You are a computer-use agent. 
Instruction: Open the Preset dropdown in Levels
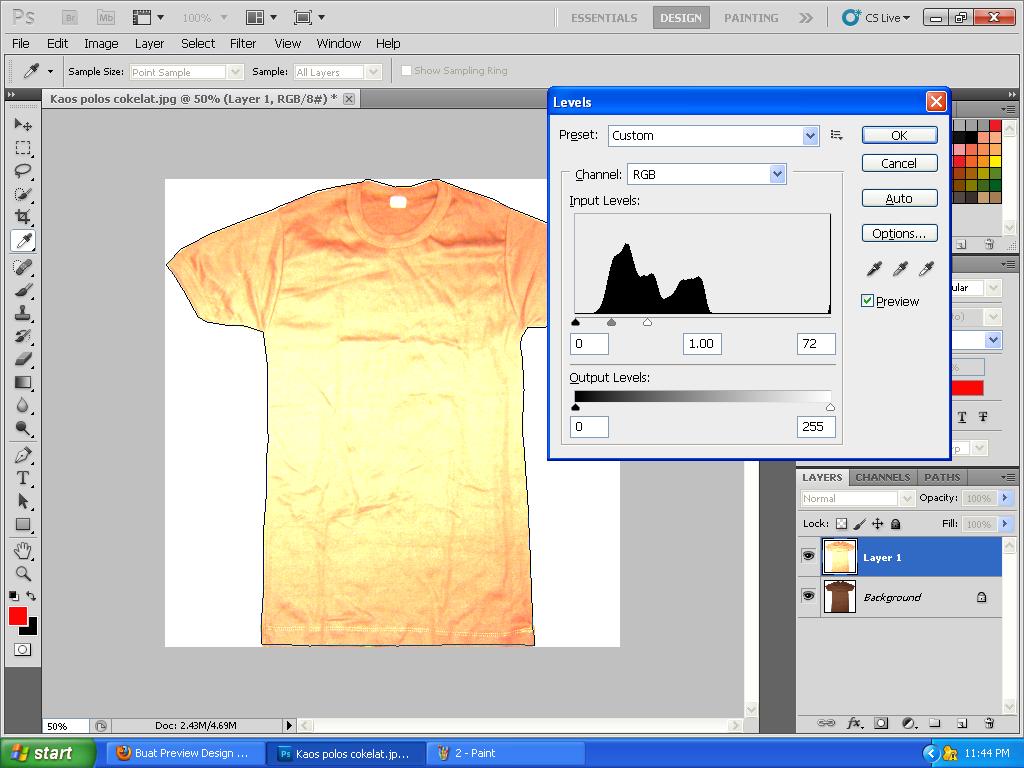(810, 135)
